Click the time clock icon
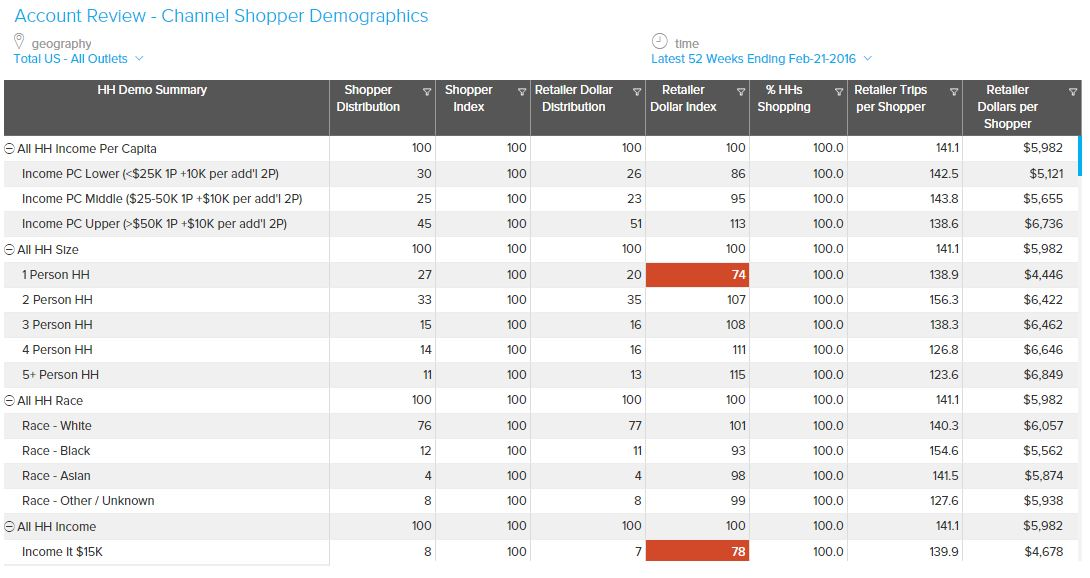This screenshot has height=578, width=1090. 659,42
